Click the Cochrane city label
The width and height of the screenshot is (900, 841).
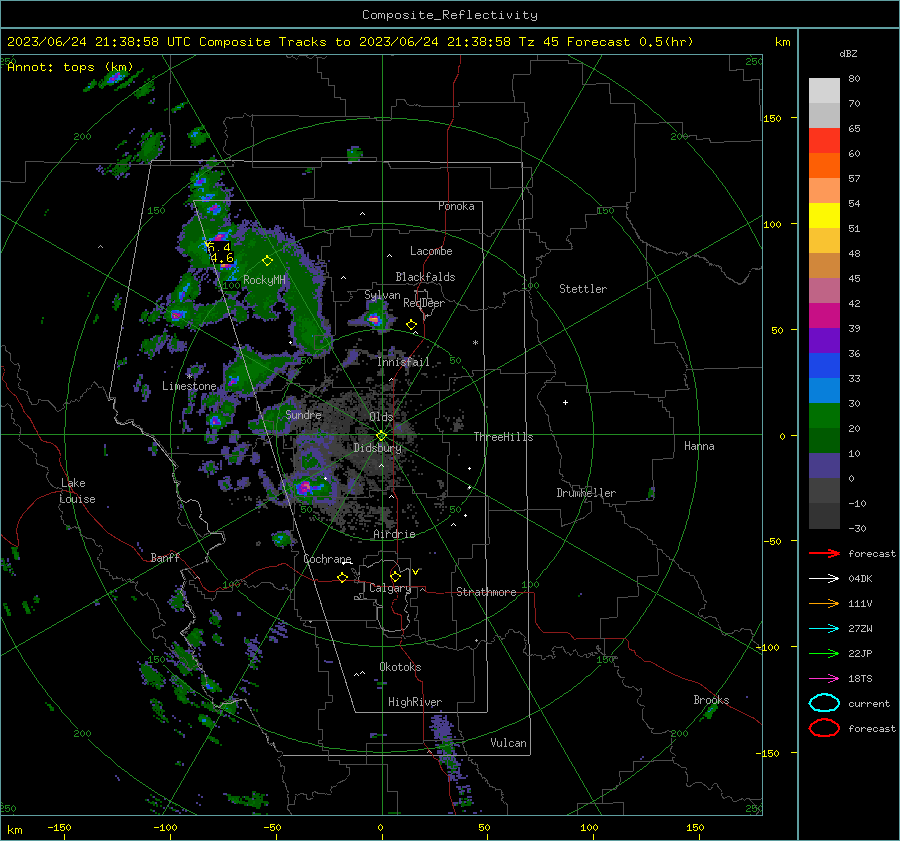pyautogui.click(x=327, y=559)
